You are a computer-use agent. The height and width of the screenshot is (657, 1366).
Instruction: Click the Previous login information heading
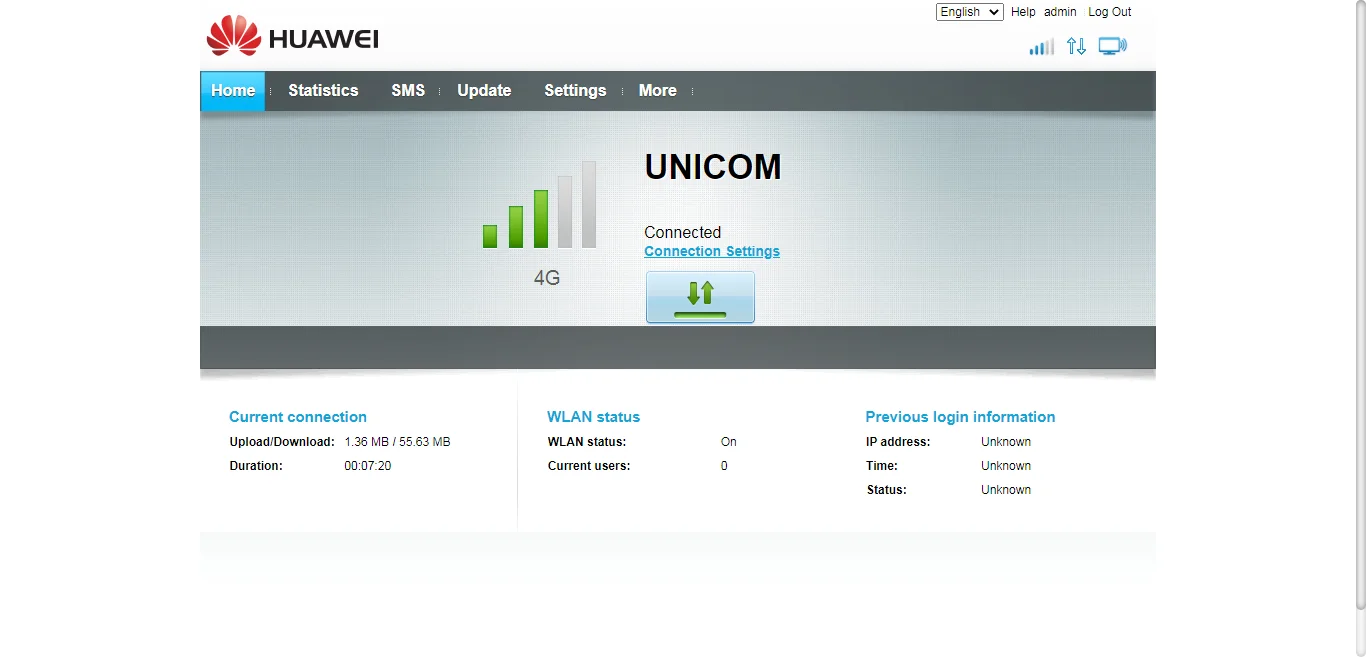pyautogui.click(x=960, y=417)
